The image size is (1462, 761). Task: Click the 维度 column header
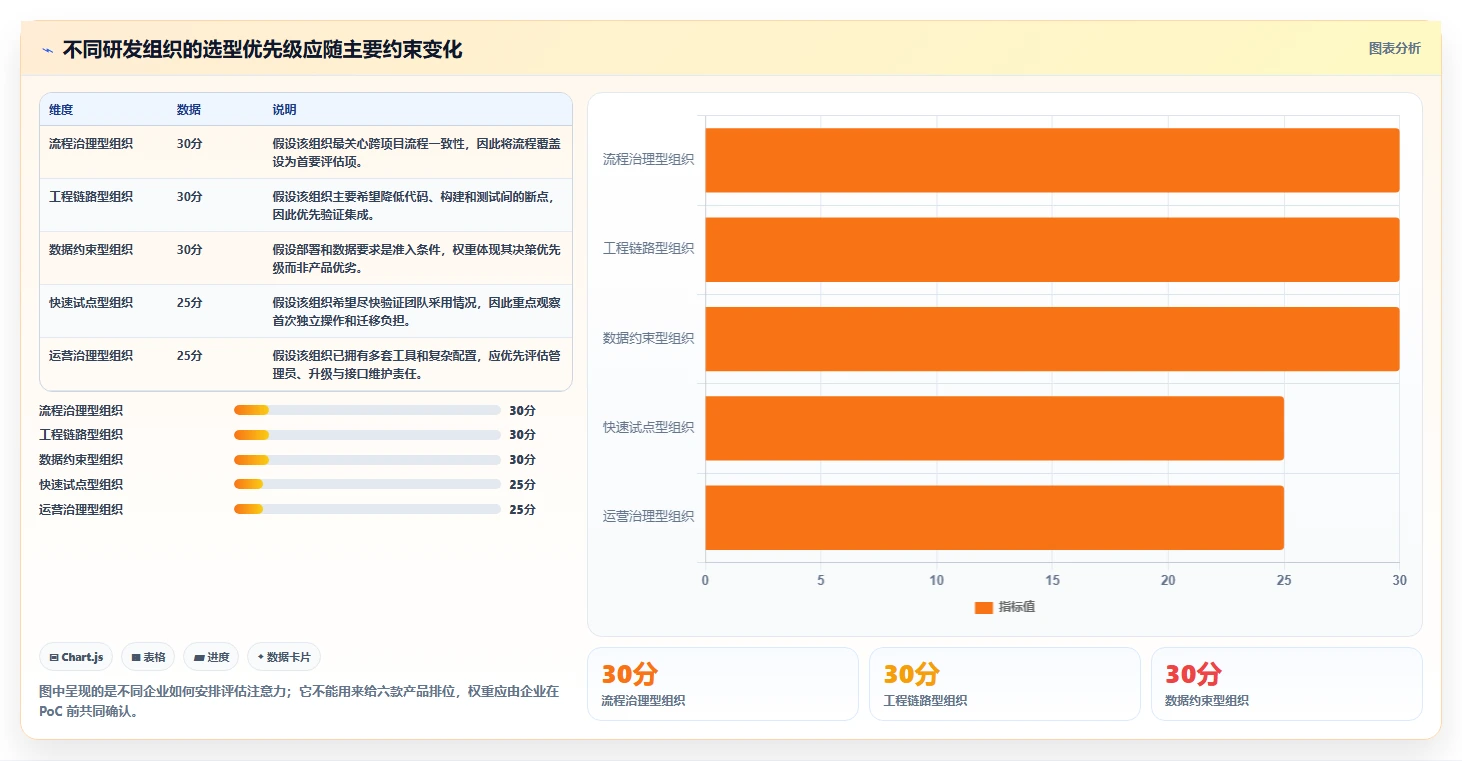click(x=61, y=110)
